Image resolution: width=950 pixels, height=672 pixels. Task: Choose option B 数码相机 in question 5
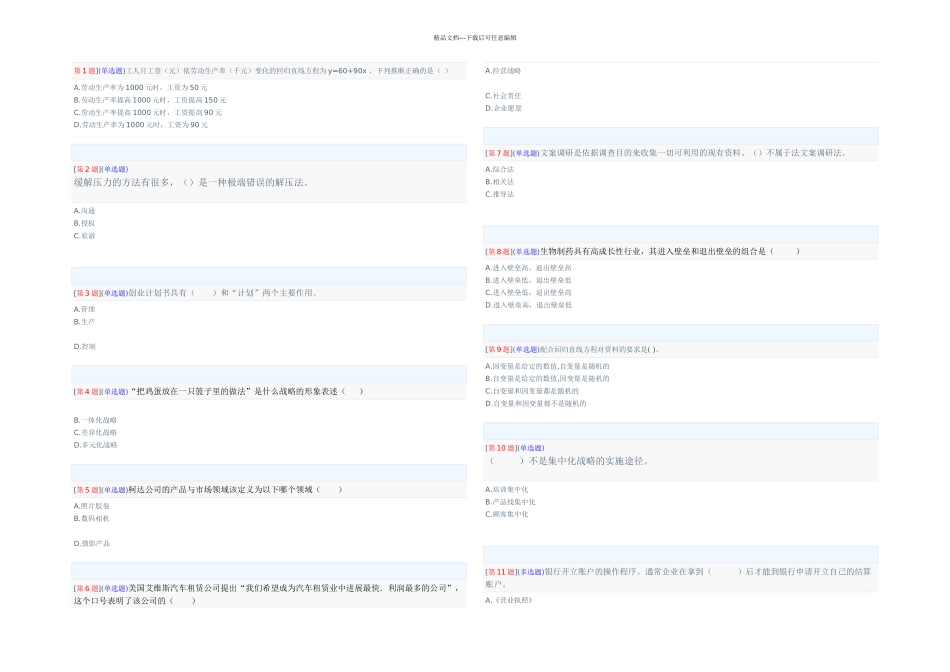click(x=92, y=518)
